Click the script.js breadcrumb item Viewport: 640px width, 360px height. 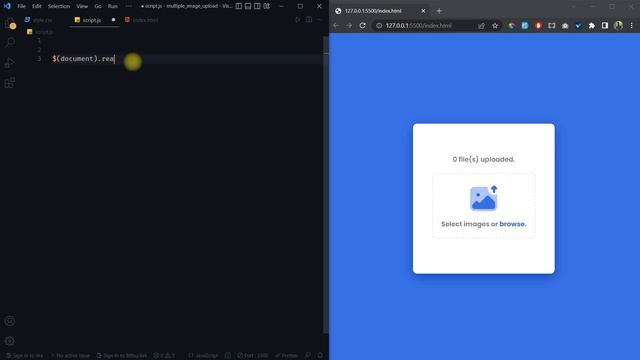(x=40, y=32)
